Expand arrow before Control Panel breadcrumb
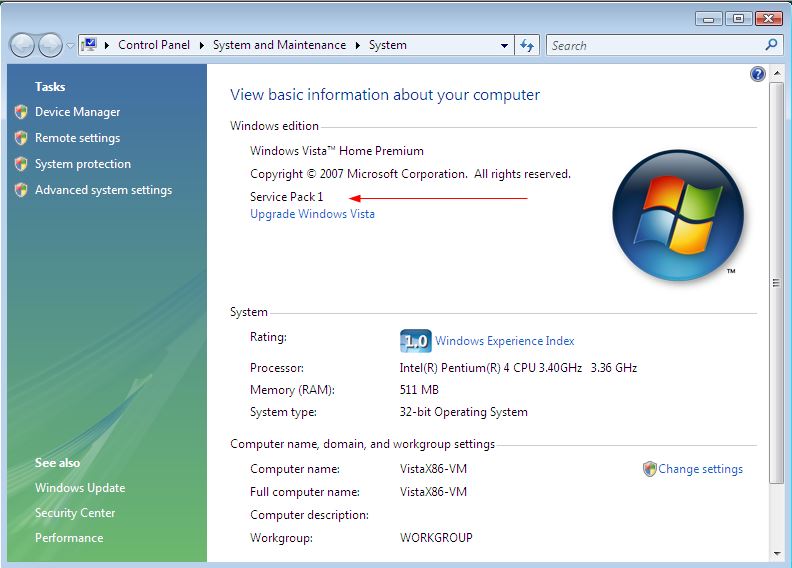The height and width of the screenshot is (568, 792). 107,45
